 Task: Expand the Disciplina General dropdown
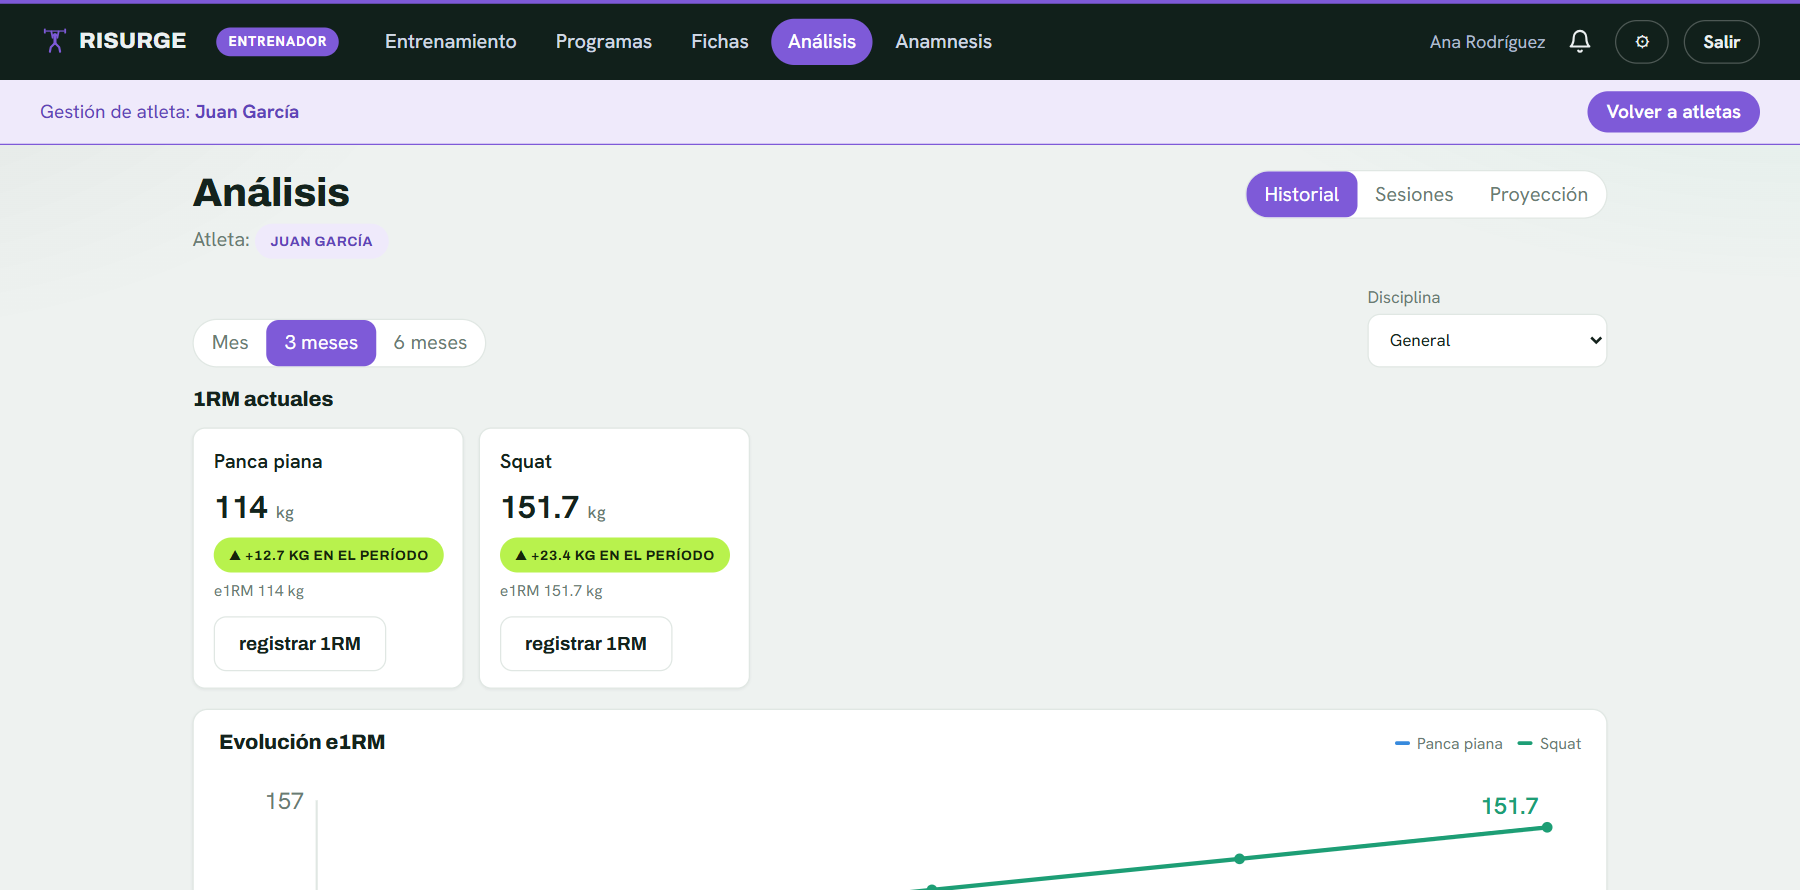click(x=1487, y=341)
